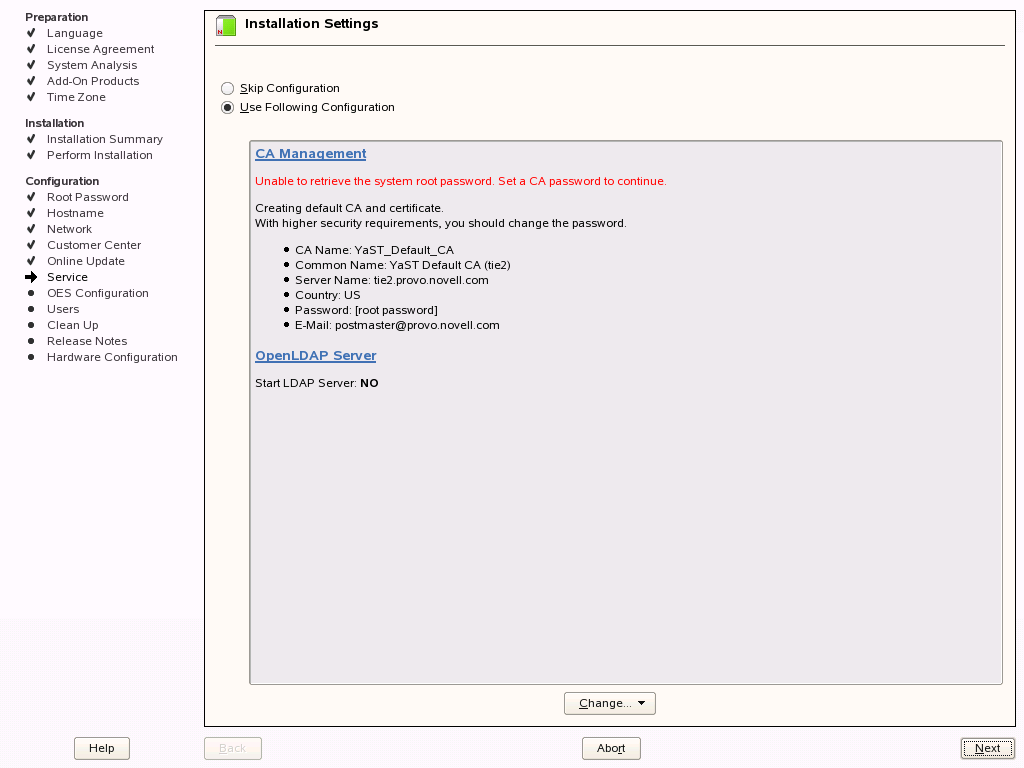Click the License Agreement step

coord(101,49)
